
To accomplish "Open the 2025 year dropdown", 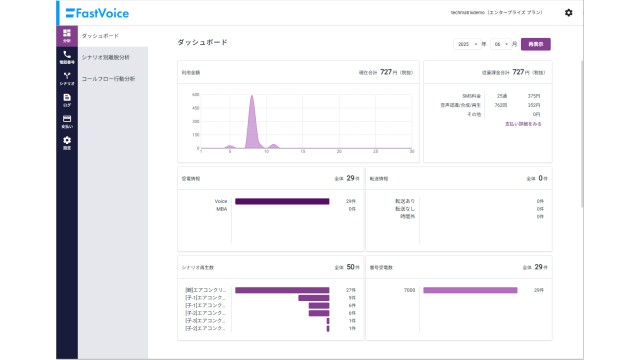I will (x=467, y=44).
